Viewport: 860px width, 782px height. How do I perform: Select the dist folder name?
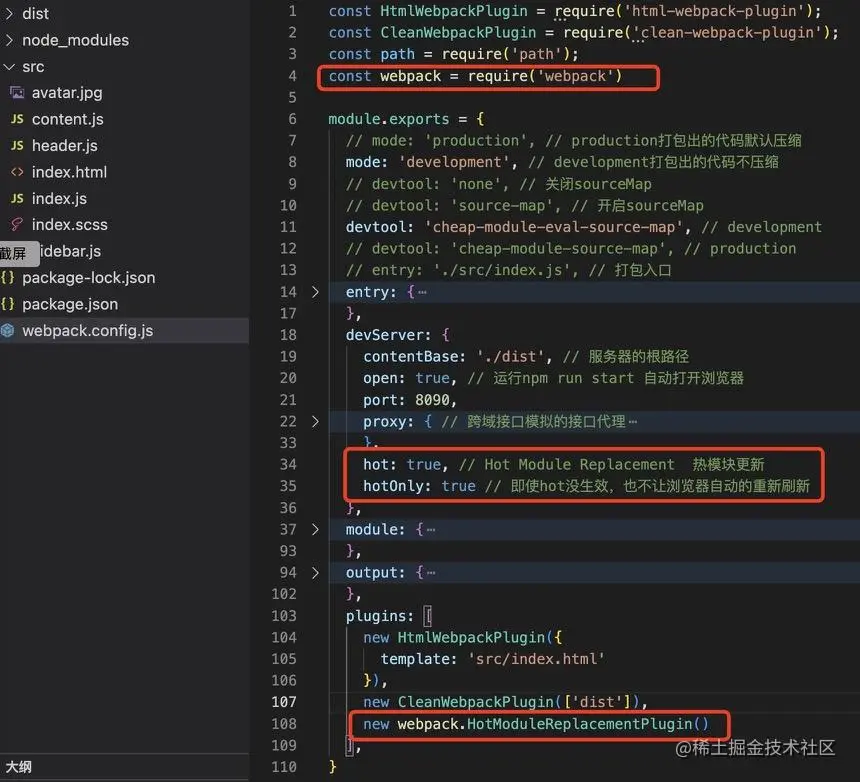click(x=36, y=14)
